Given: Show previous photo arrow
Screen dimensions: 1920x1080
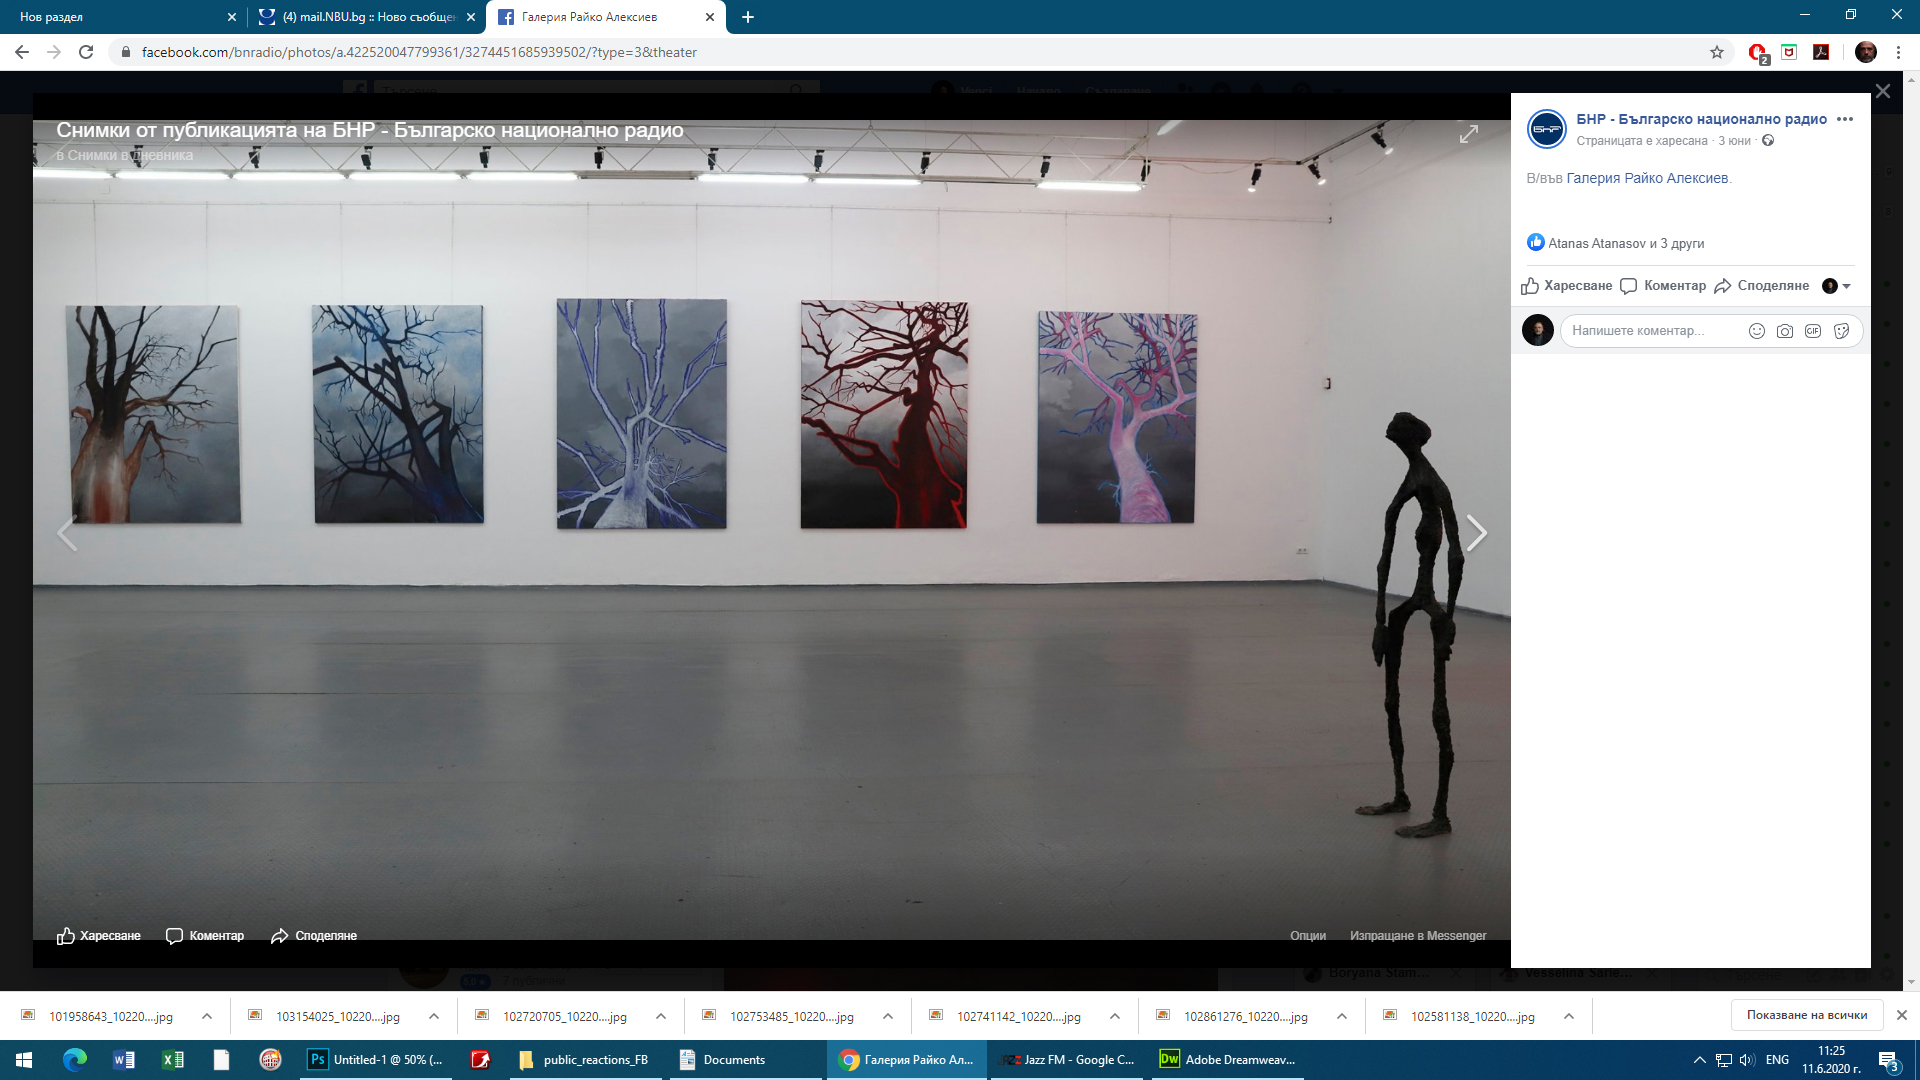Looking at the screenshot, I should click(67, 533).
